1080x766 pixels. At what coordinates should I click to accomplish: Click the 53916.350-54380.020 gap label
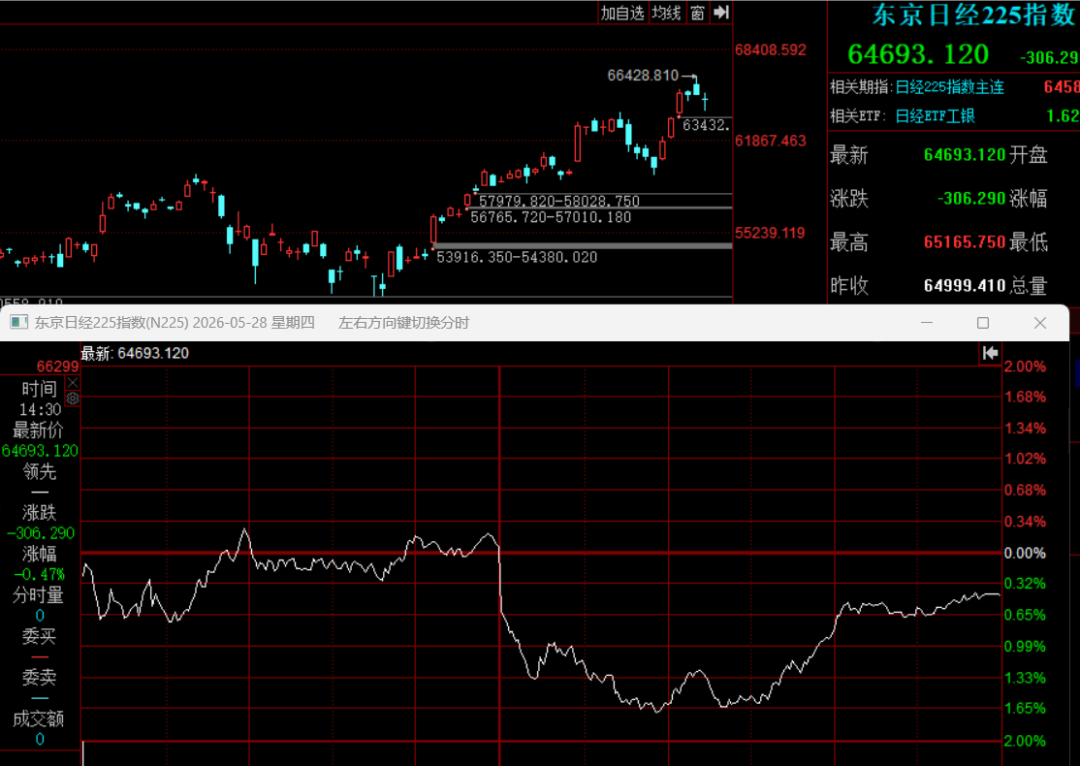tap(517, 258)
